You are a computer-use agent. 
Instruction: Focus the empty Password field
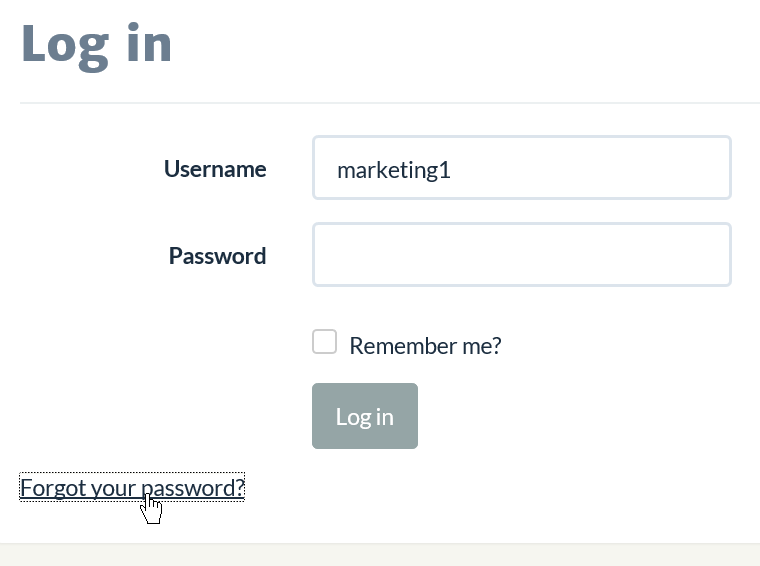(522, 254)
